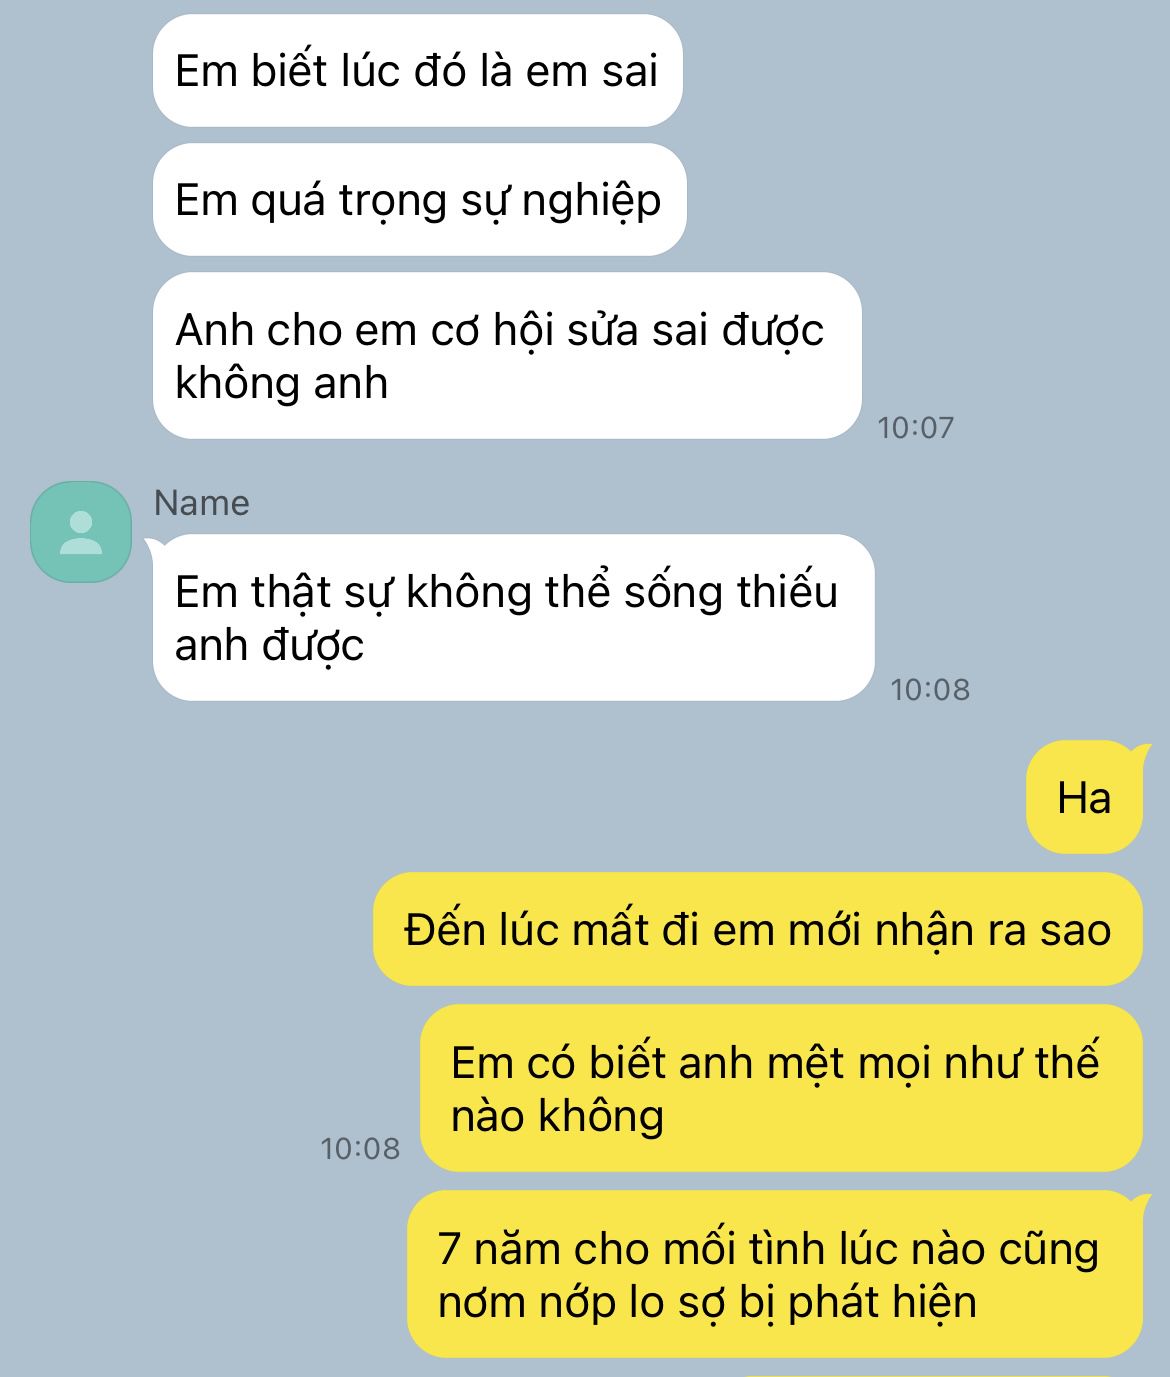Tap the 10:08 timestamp beside sent message
This screenshot has width=1170, height=1377.
[x=360, y=1148]
